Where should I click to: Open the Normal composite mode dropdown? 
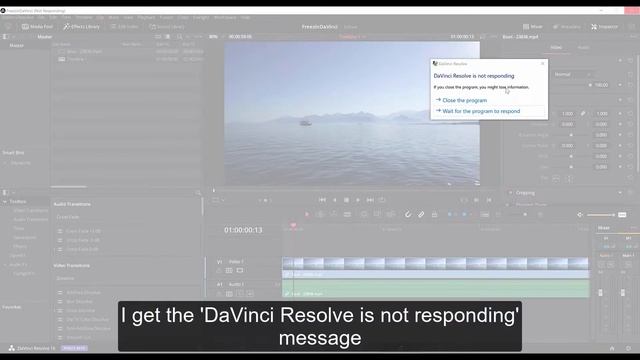click(x=572, y=74)
